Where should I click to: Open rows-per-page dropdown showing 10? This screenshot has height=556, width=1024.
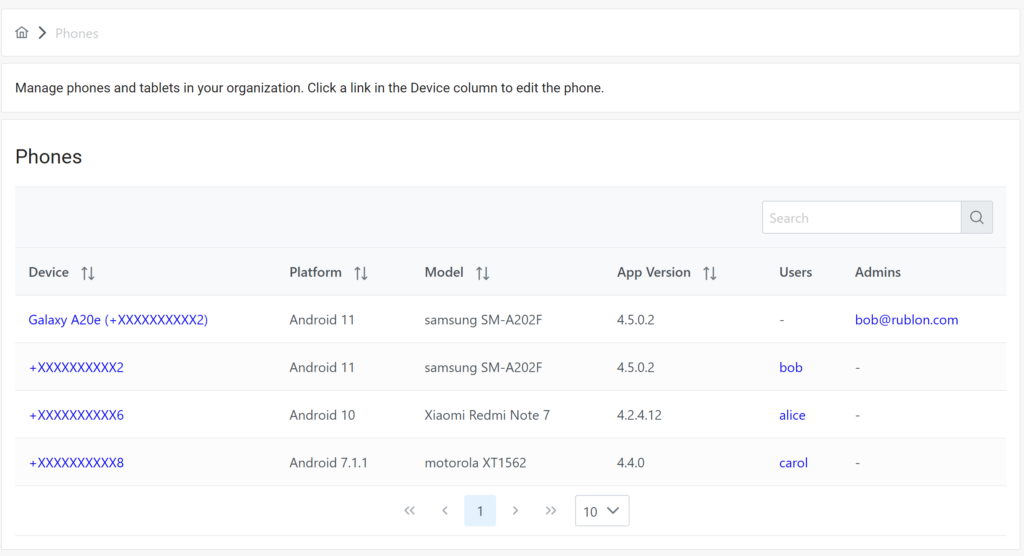pos(602,511)
